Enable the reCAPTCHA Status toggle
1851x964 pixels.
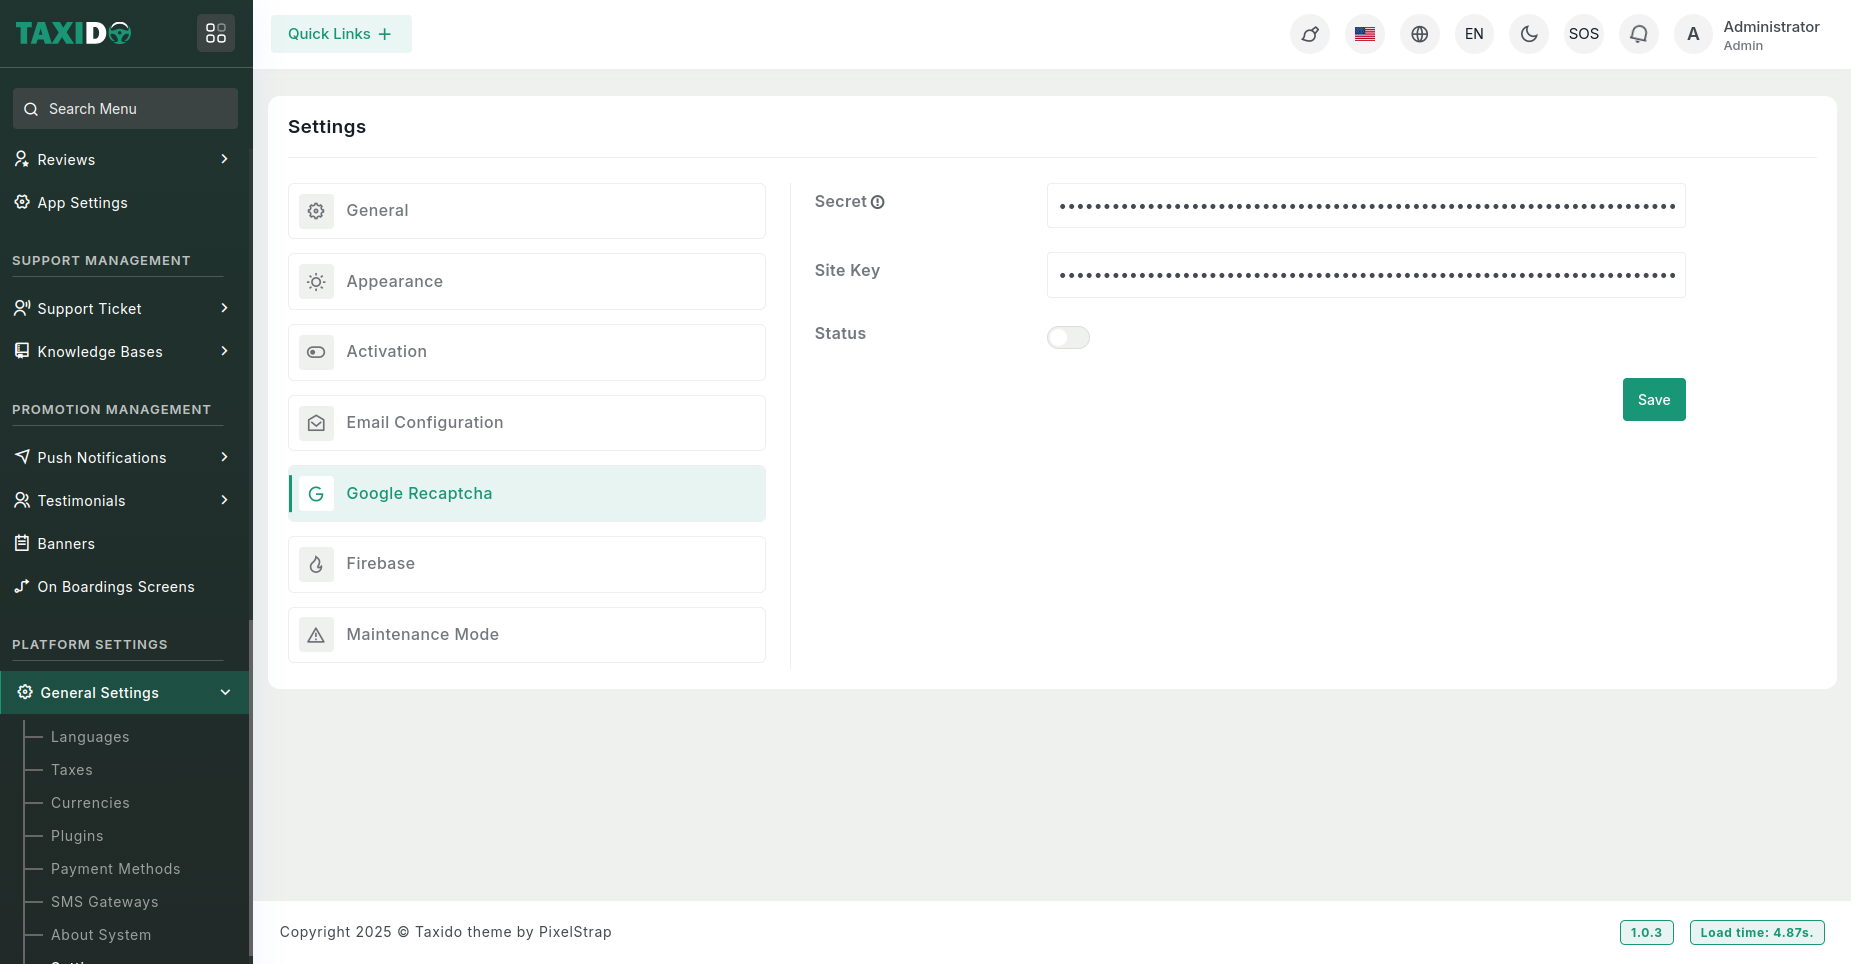point(1068,338)
